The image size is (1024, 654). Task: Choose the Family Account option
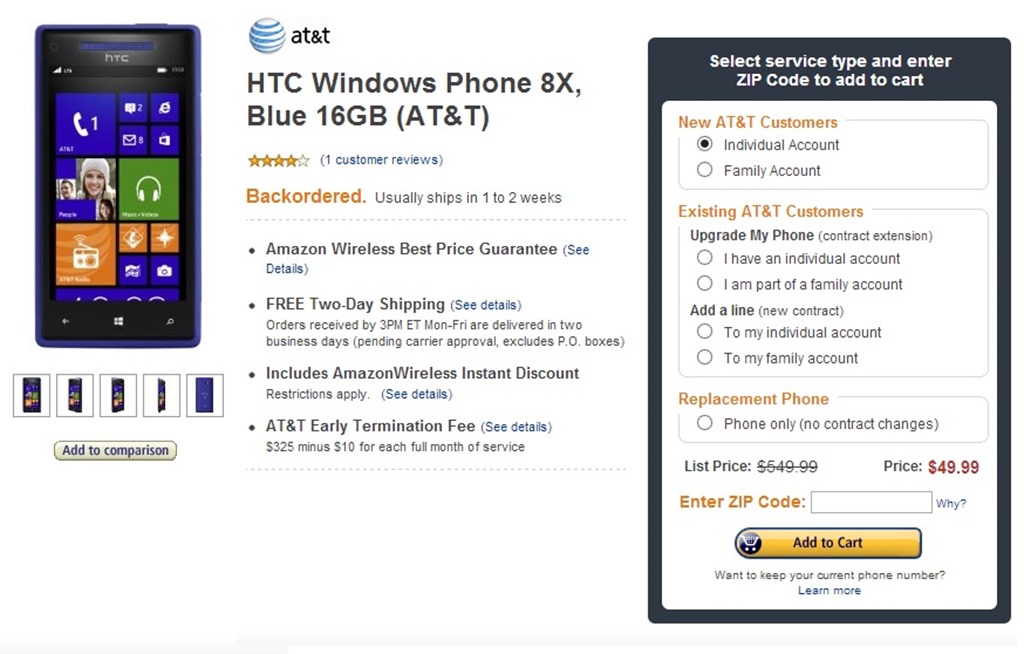(705, 171)
